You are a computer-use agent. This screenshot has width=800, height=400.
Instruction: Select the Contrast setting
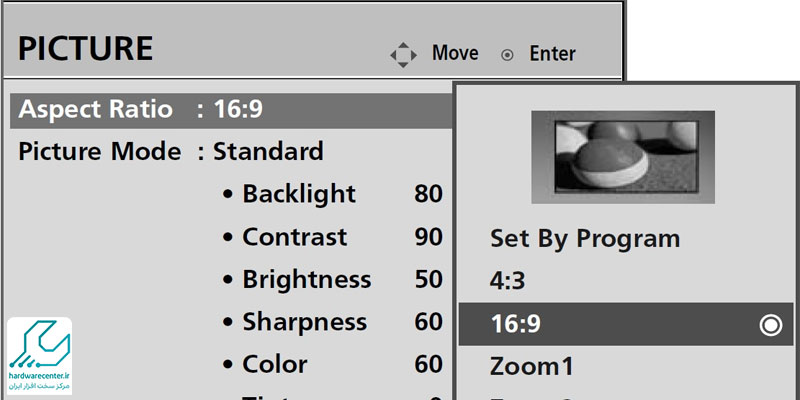pyautogui.click(x=294, y=237)
